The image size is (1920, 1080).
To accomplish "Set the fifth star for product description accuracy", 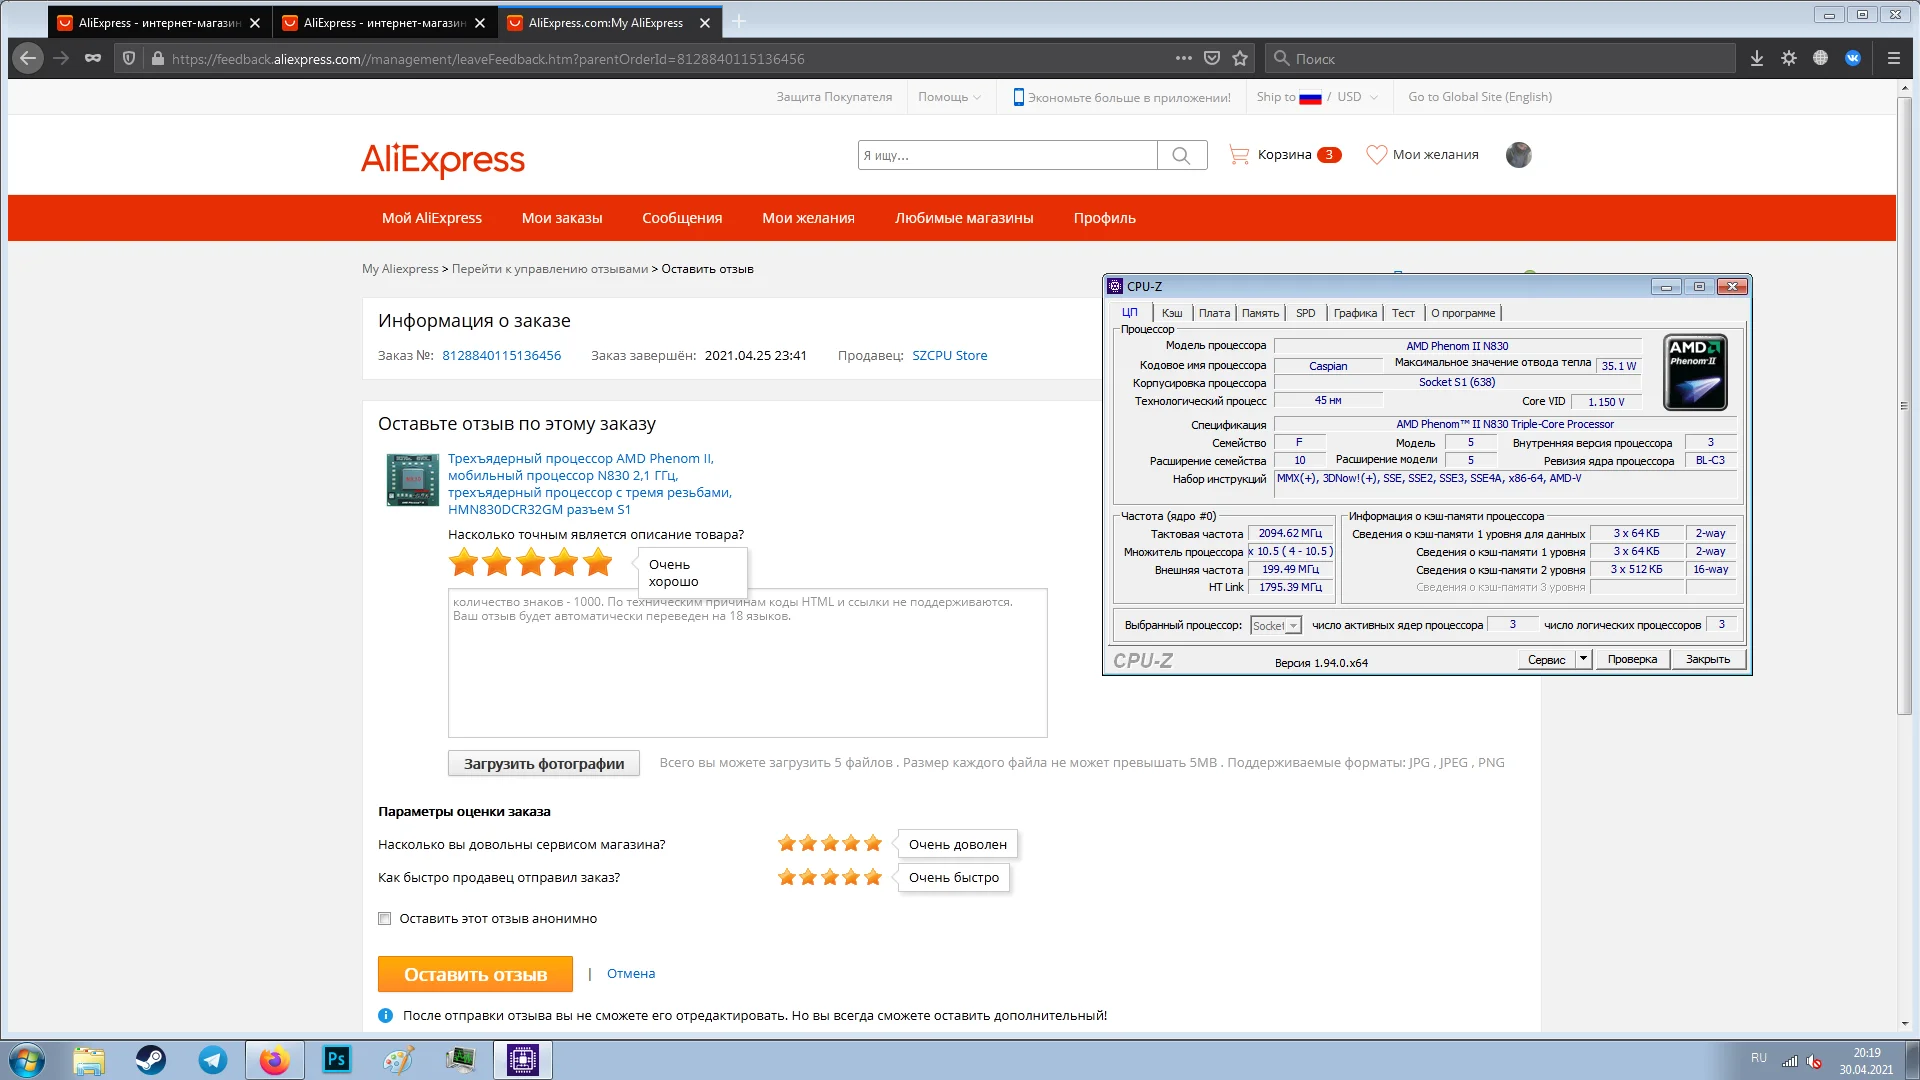I will tap(598, 563).
